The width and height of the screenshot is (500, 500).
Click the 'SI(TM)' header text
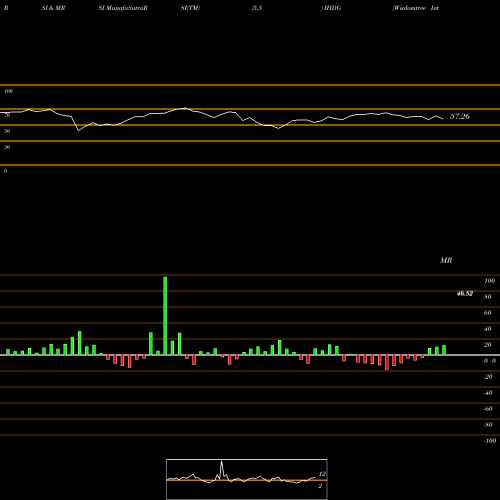[x=190, y=8]
